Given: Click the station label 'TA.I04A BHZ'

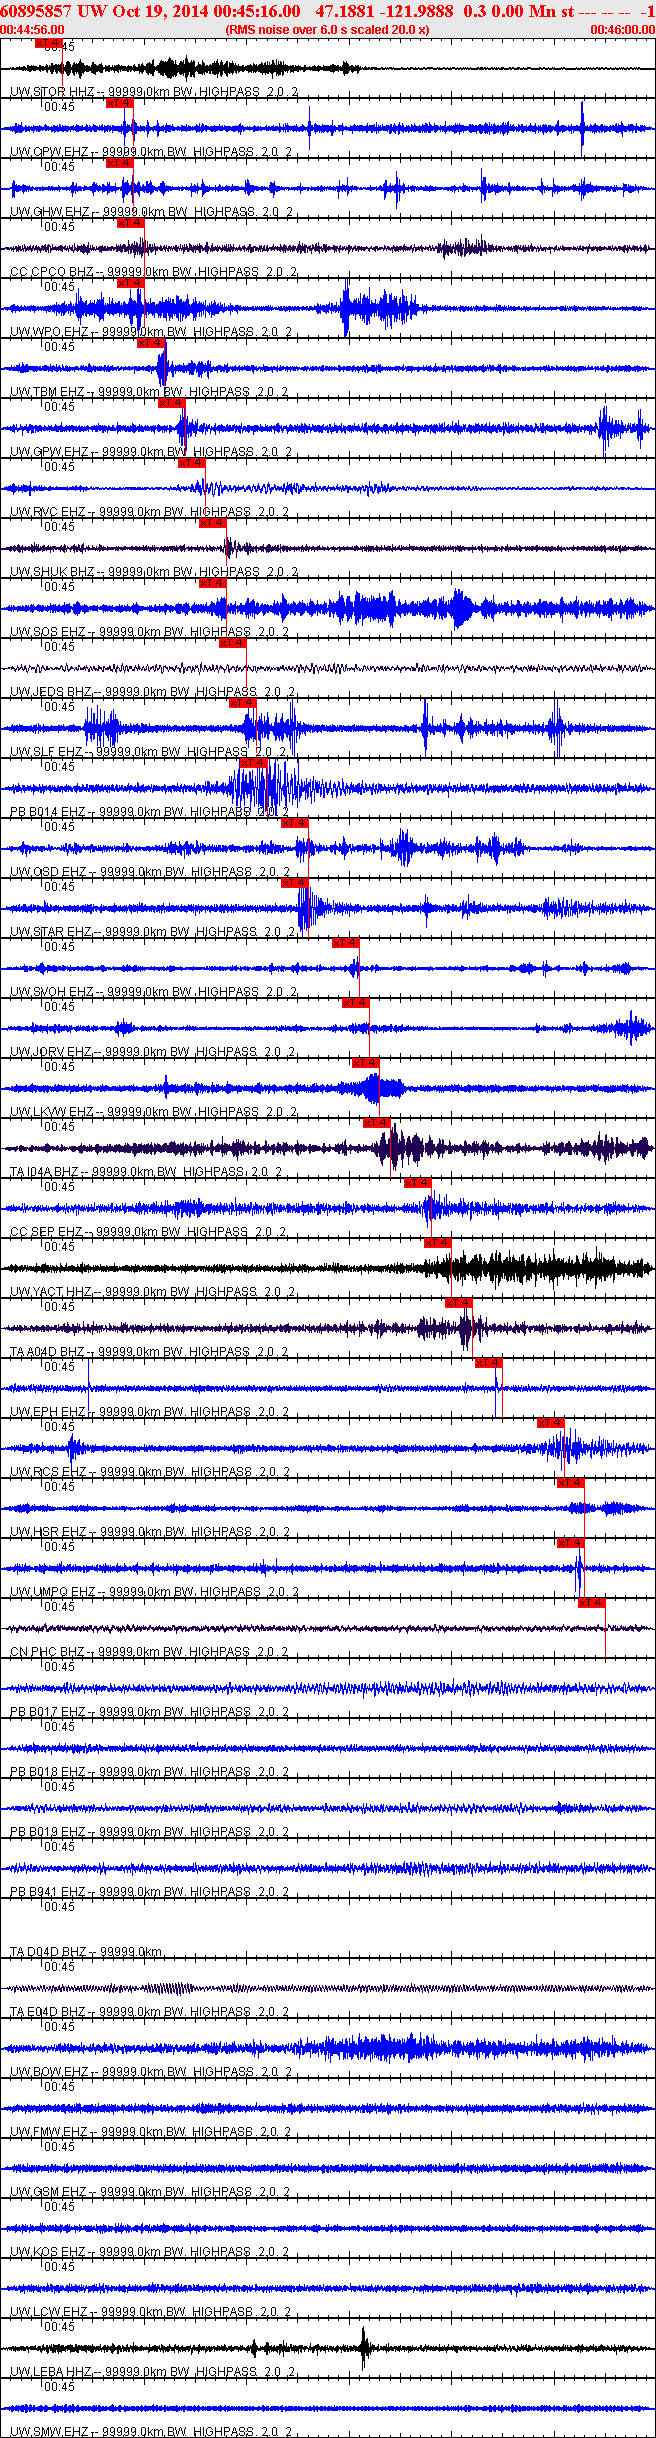Looking at the screenshot, I should [44, 1172].
